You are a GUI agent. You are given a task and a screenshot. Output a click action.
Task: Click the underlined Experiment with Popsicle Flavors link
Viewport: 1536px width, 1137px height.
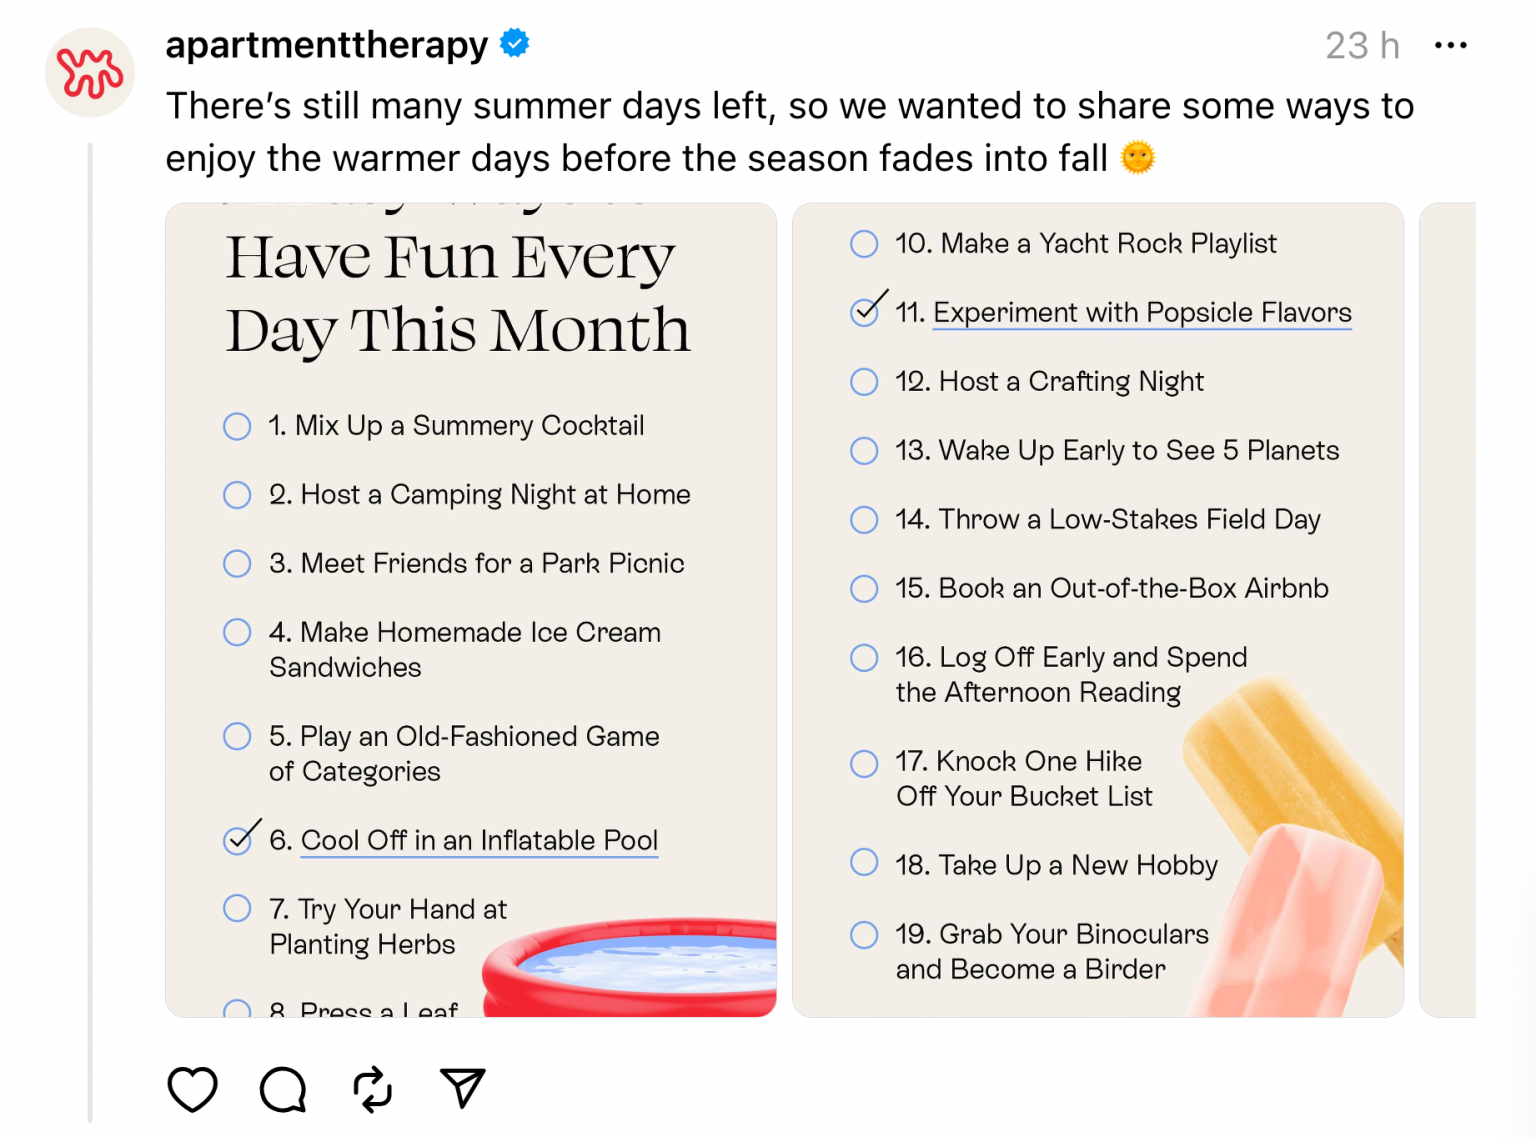coord(1141,313)
